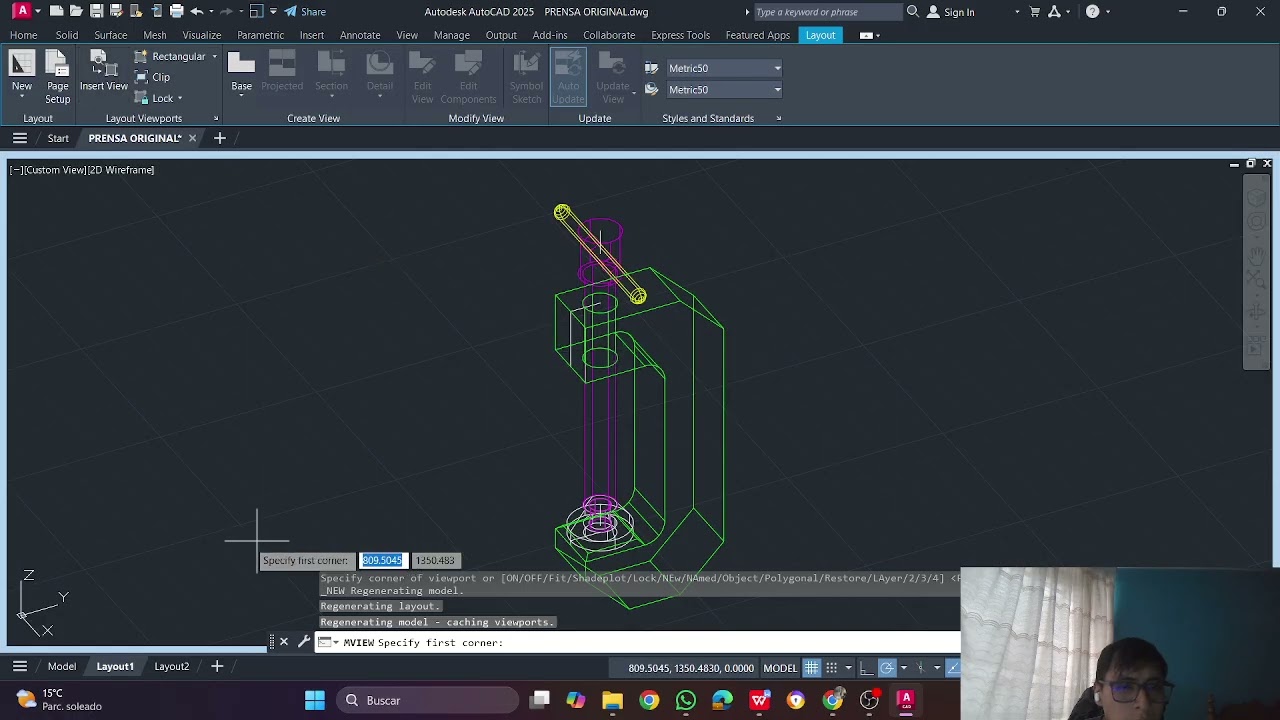Image resolution: width=1280 pixels, height=720 pixels.
Task: Expand the Layout Viewports panel launcher arrow
Action: tap(216, 119)
